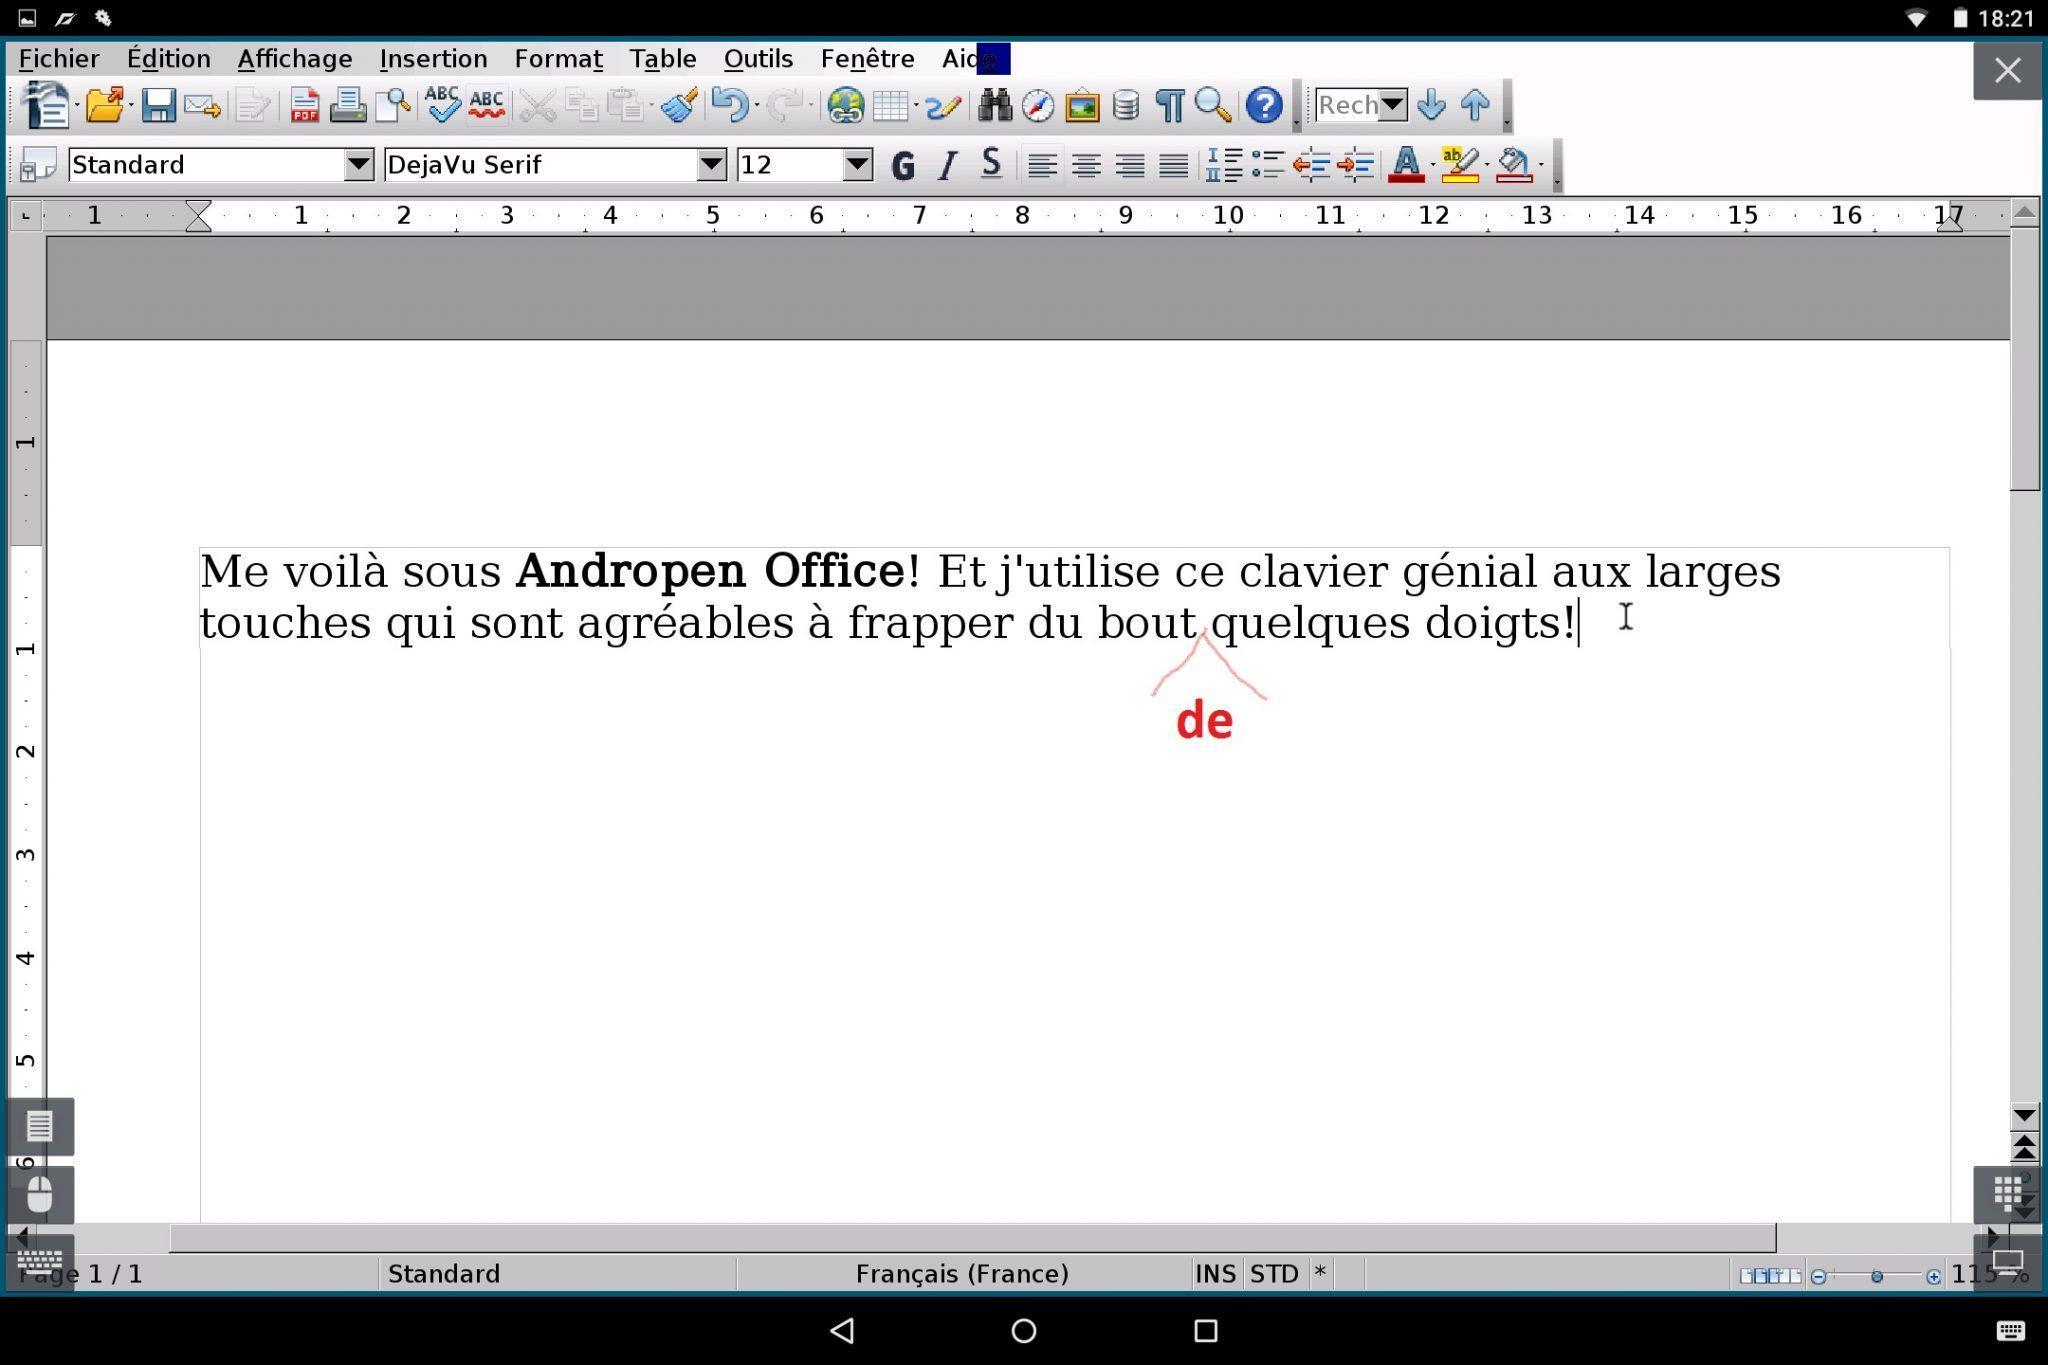This screenshot has height=1365, width=2048.
Task: Click the Print icon
Action: pyautogui.click(x=348, y=105)
